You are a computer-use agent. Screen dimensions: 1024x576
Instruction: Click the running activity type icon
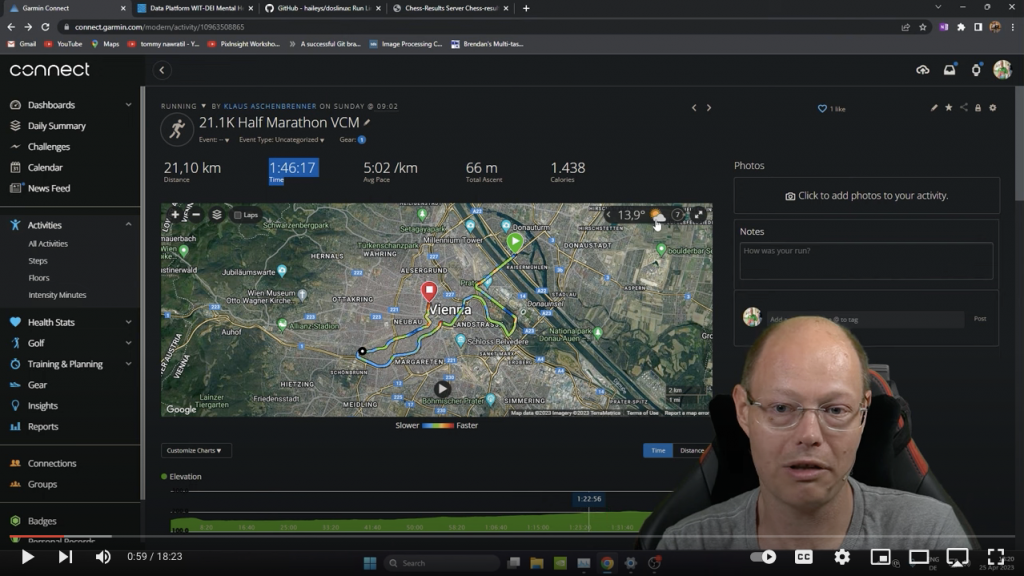tap(177, 129)
